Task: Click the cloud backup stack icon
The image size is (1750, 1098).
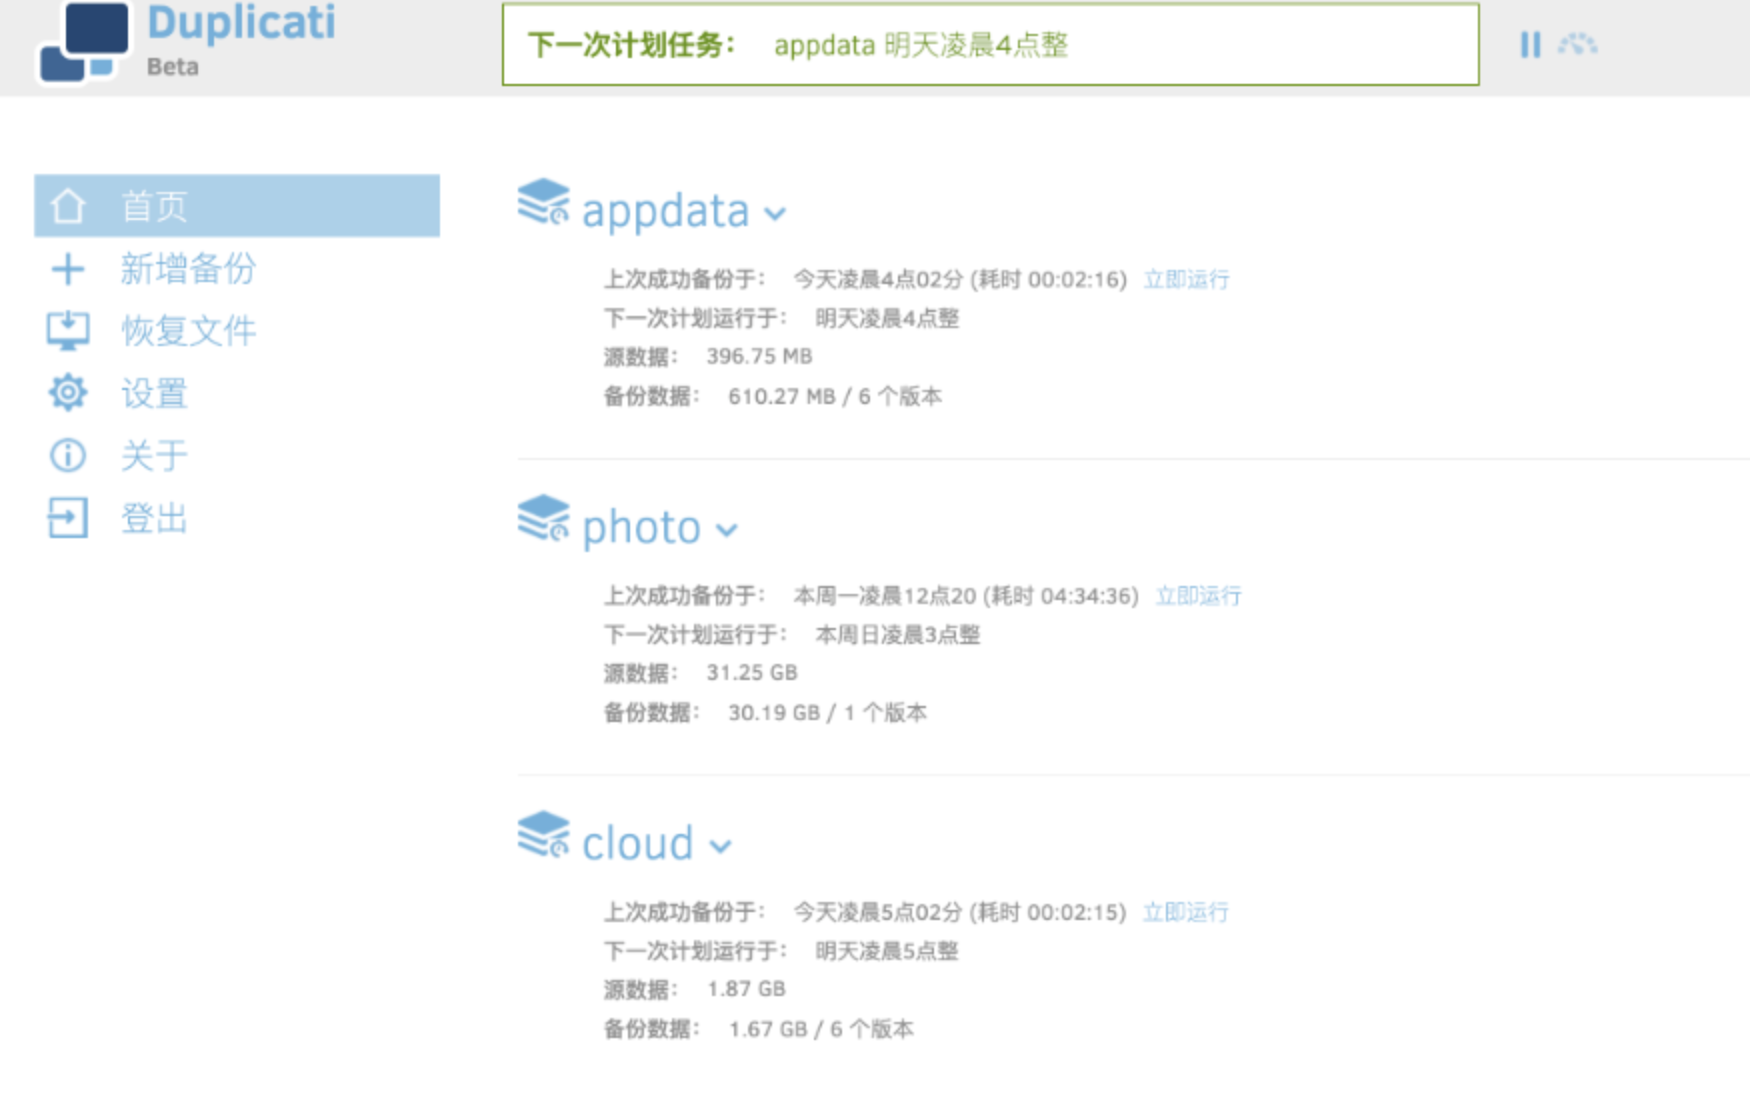Action: [544, 834]
